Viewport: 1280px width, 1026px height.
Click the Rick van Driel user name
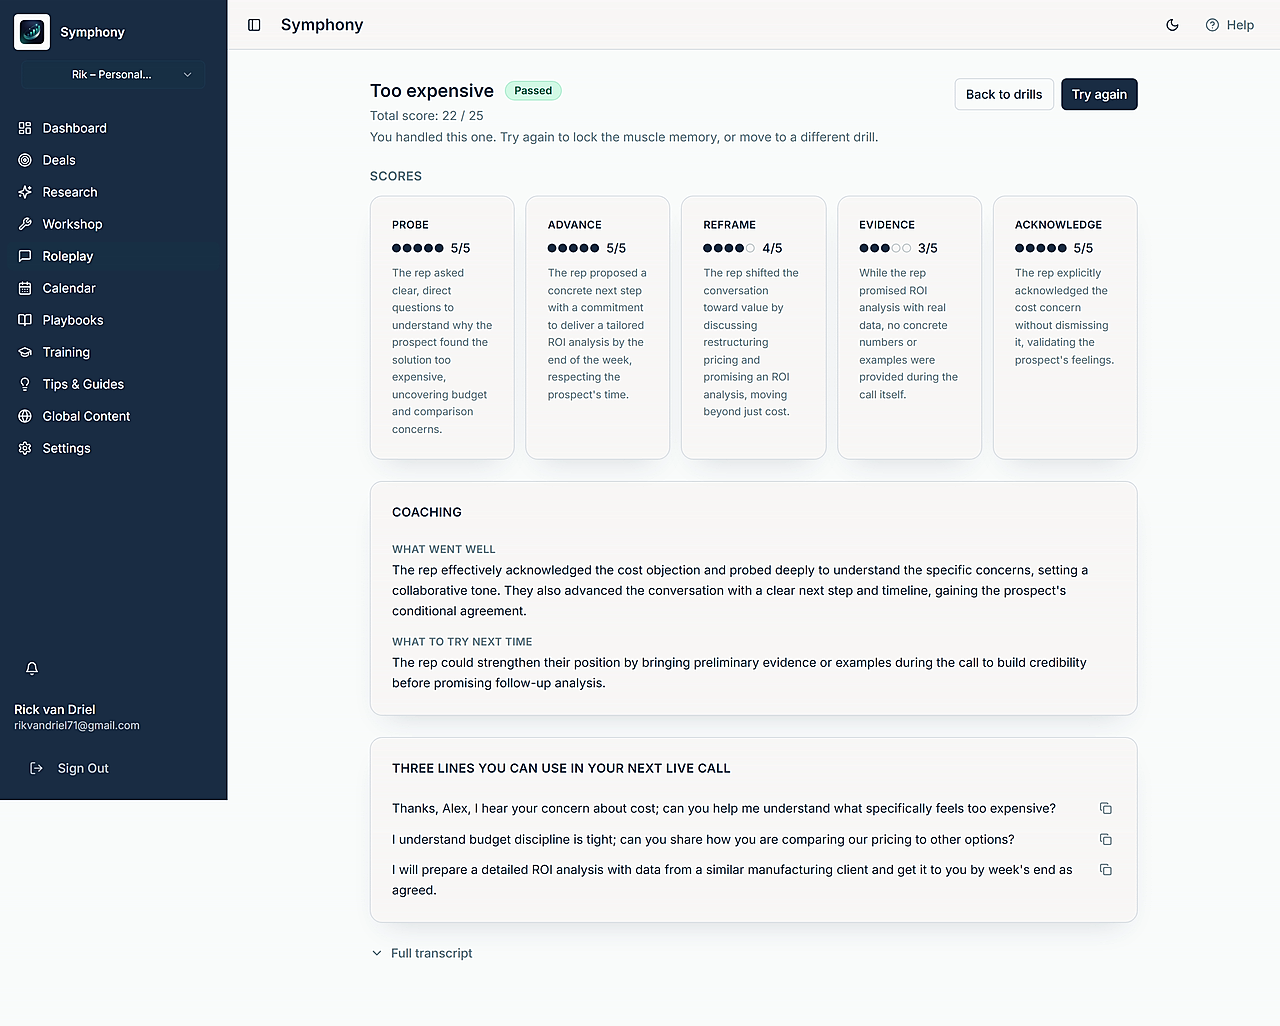pyautogui.click(x=55, y=709)
